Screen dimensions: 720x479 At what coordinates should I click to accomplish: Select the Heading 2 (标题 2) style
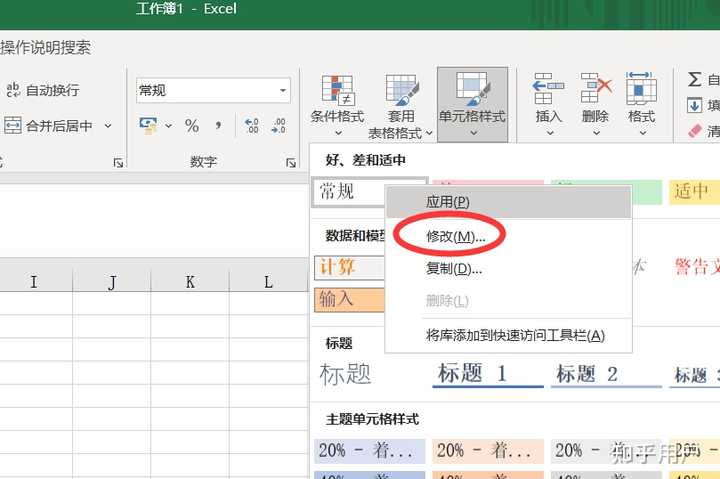606,374
